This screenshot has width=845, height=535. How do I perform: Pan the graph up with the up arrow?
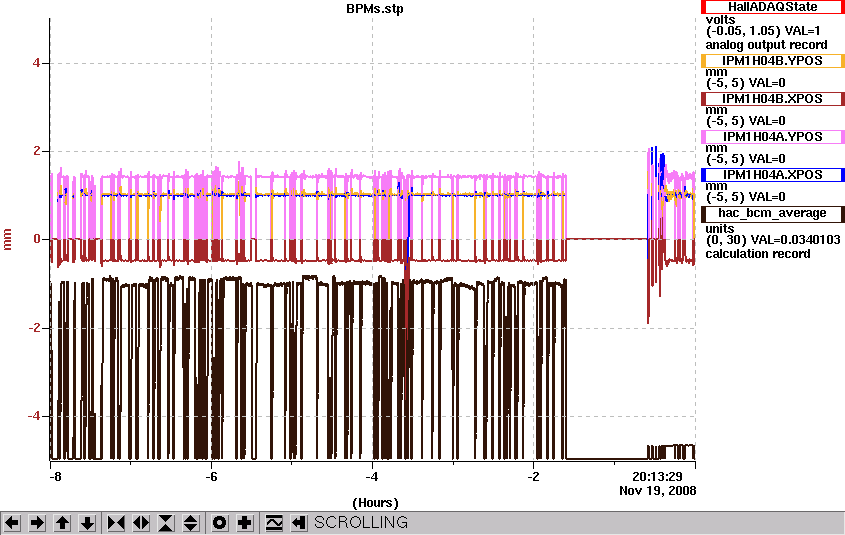[63, 523]
